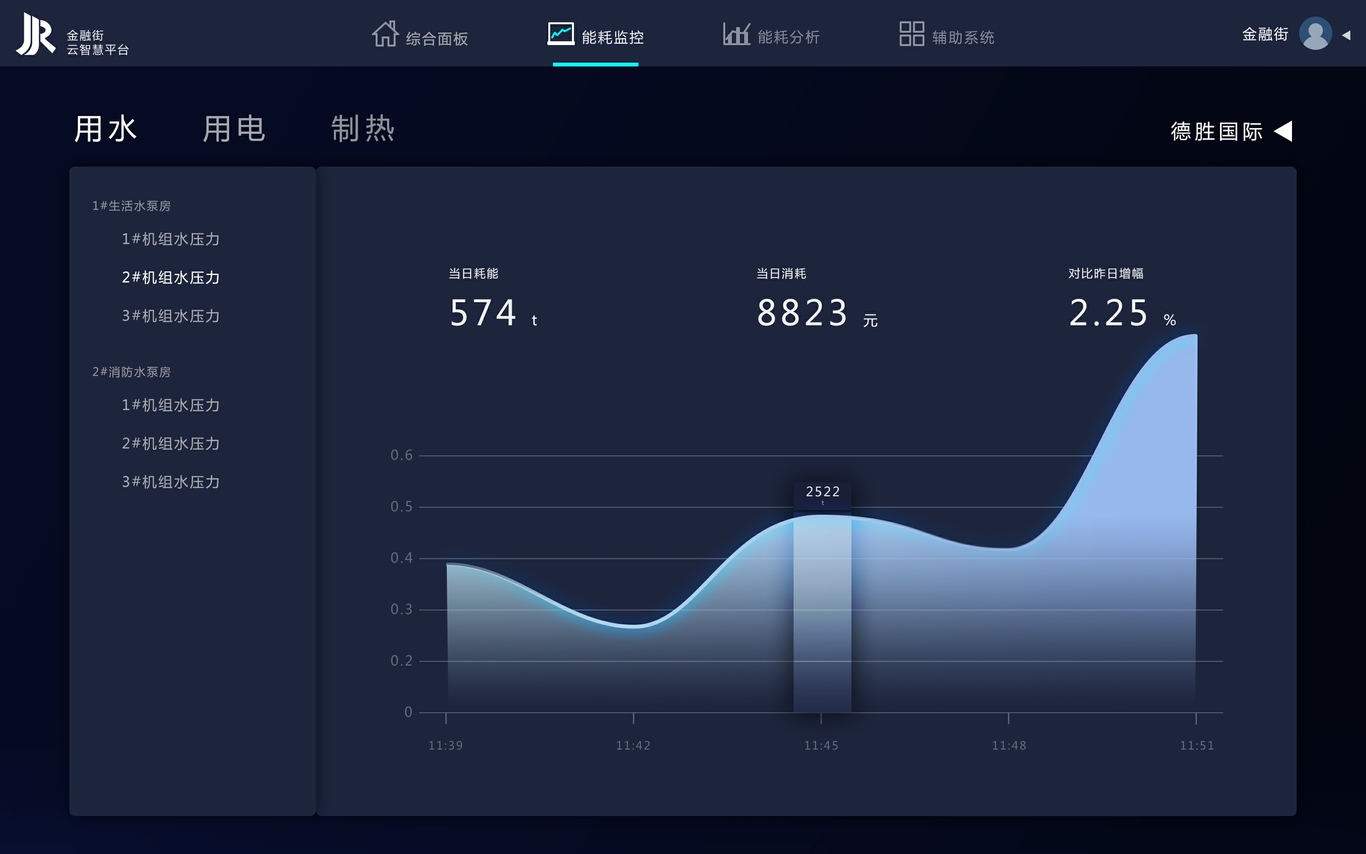Click the 574 t energy value

(x=494, y=313)
